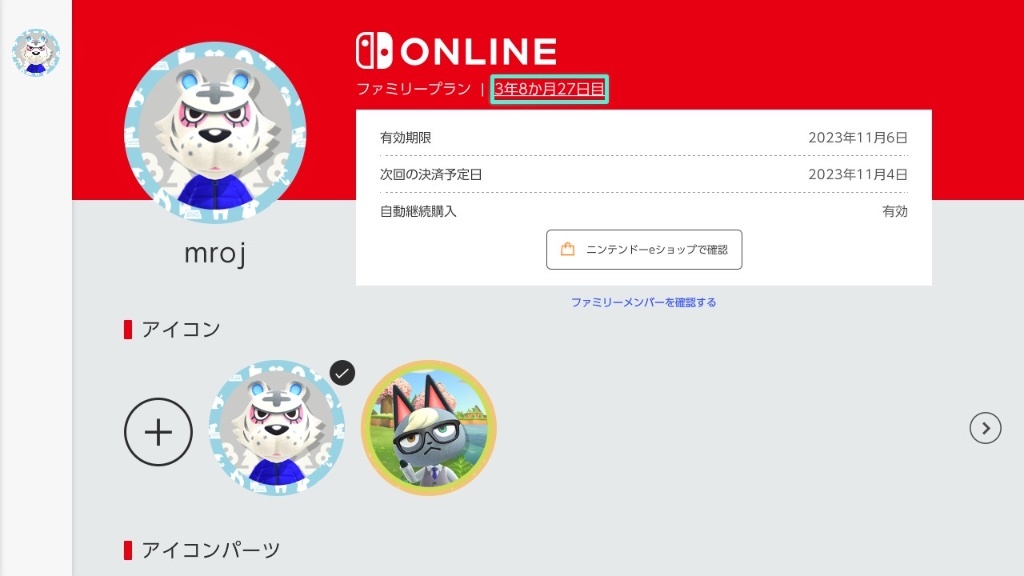This screenshot has height=576, width=1024.
Task: Select the gray cat with glasses icon
Action: point(429,428)
